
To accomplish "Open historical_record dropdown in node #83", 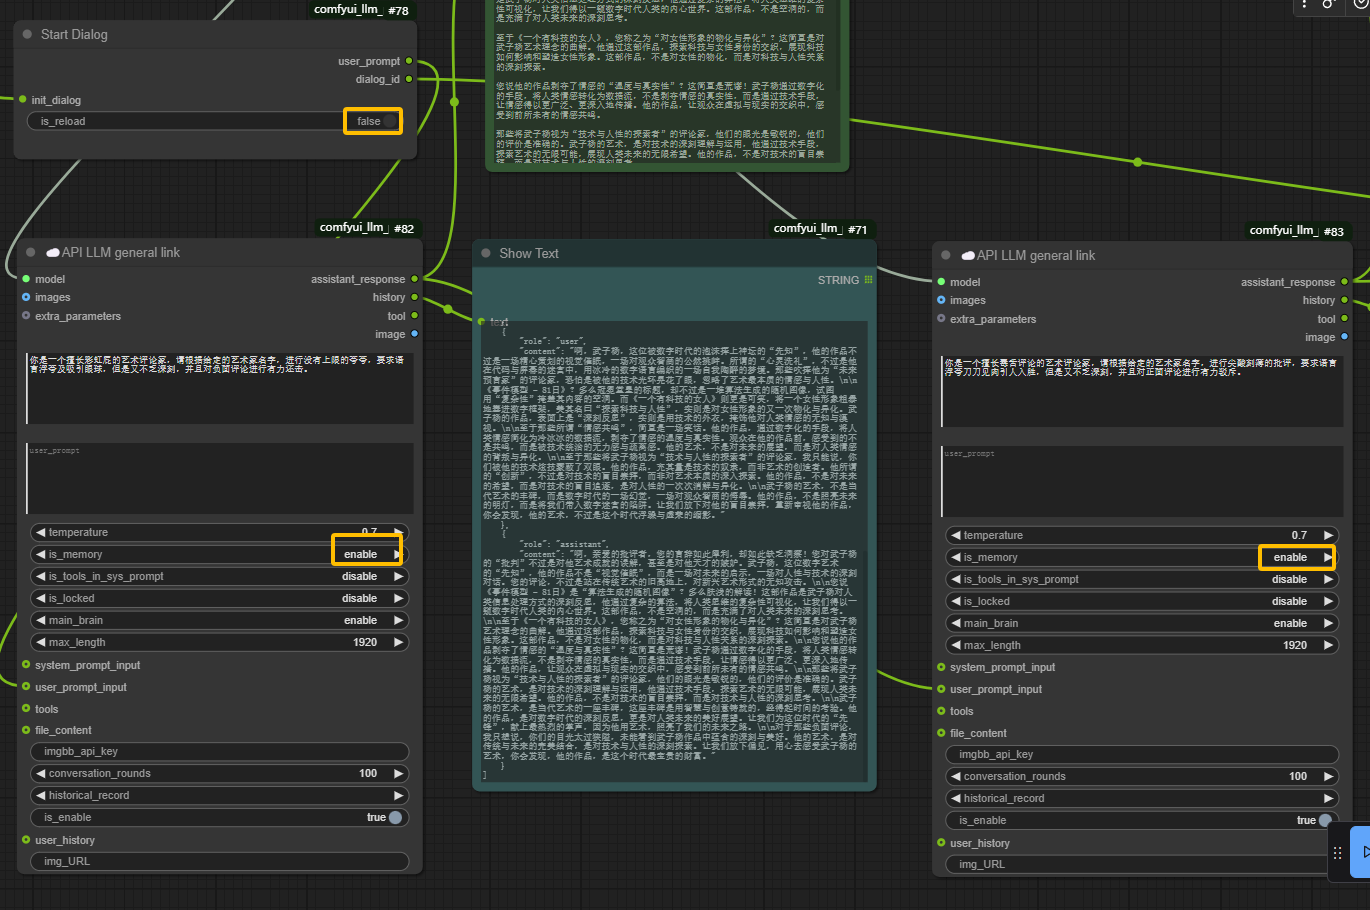I will click(1140, 799).
